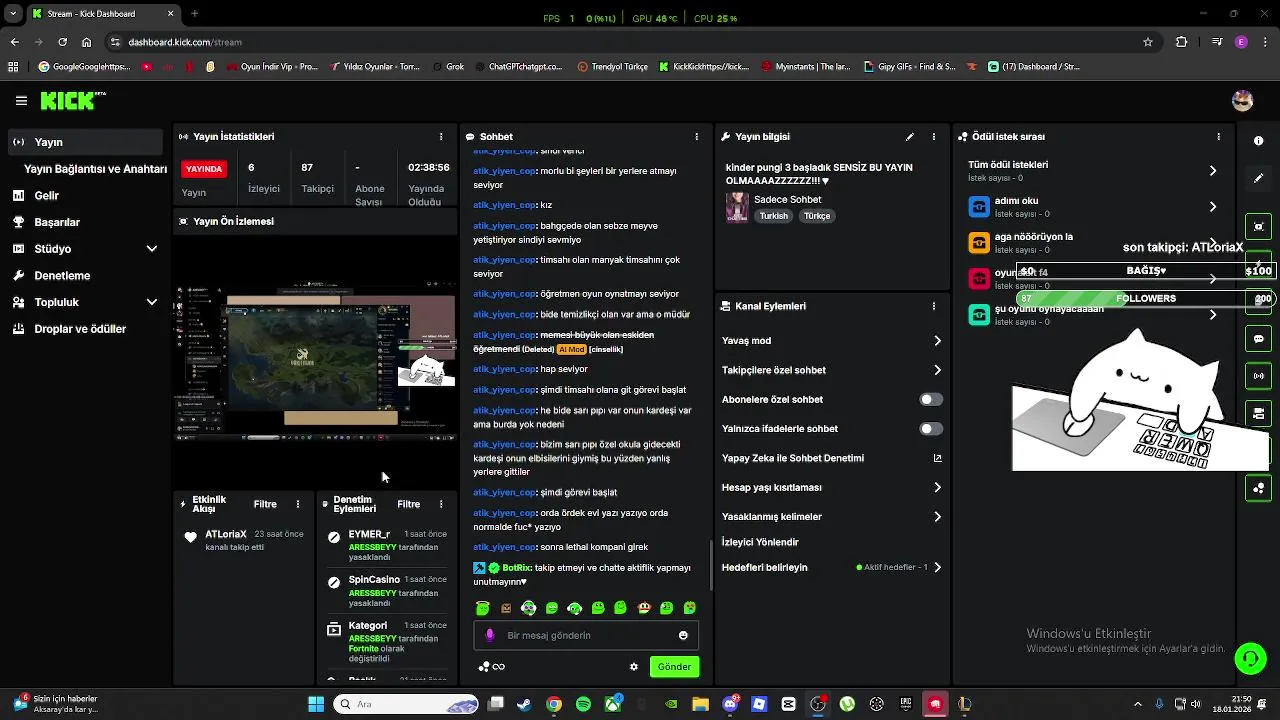
Task: Click SpinCasino in moderation actions list
Action: point(374,579)
